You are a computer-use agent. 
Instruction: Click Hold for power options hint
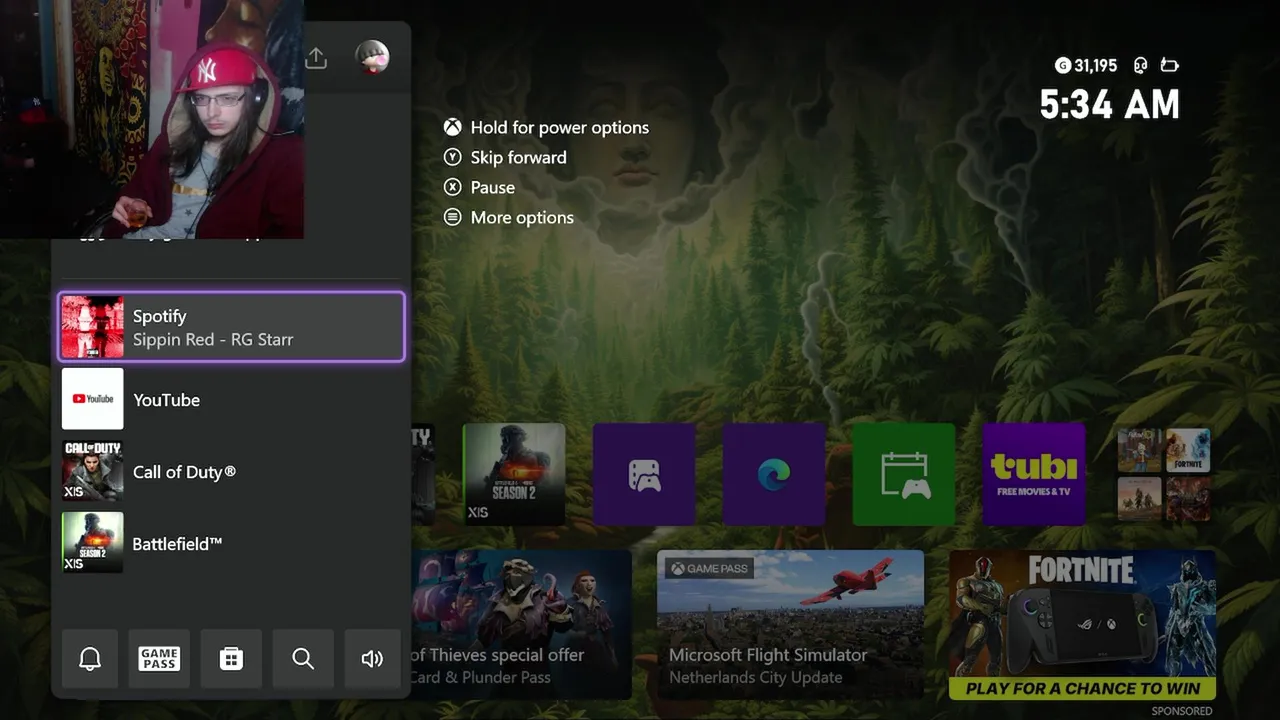tap(547, 127)
